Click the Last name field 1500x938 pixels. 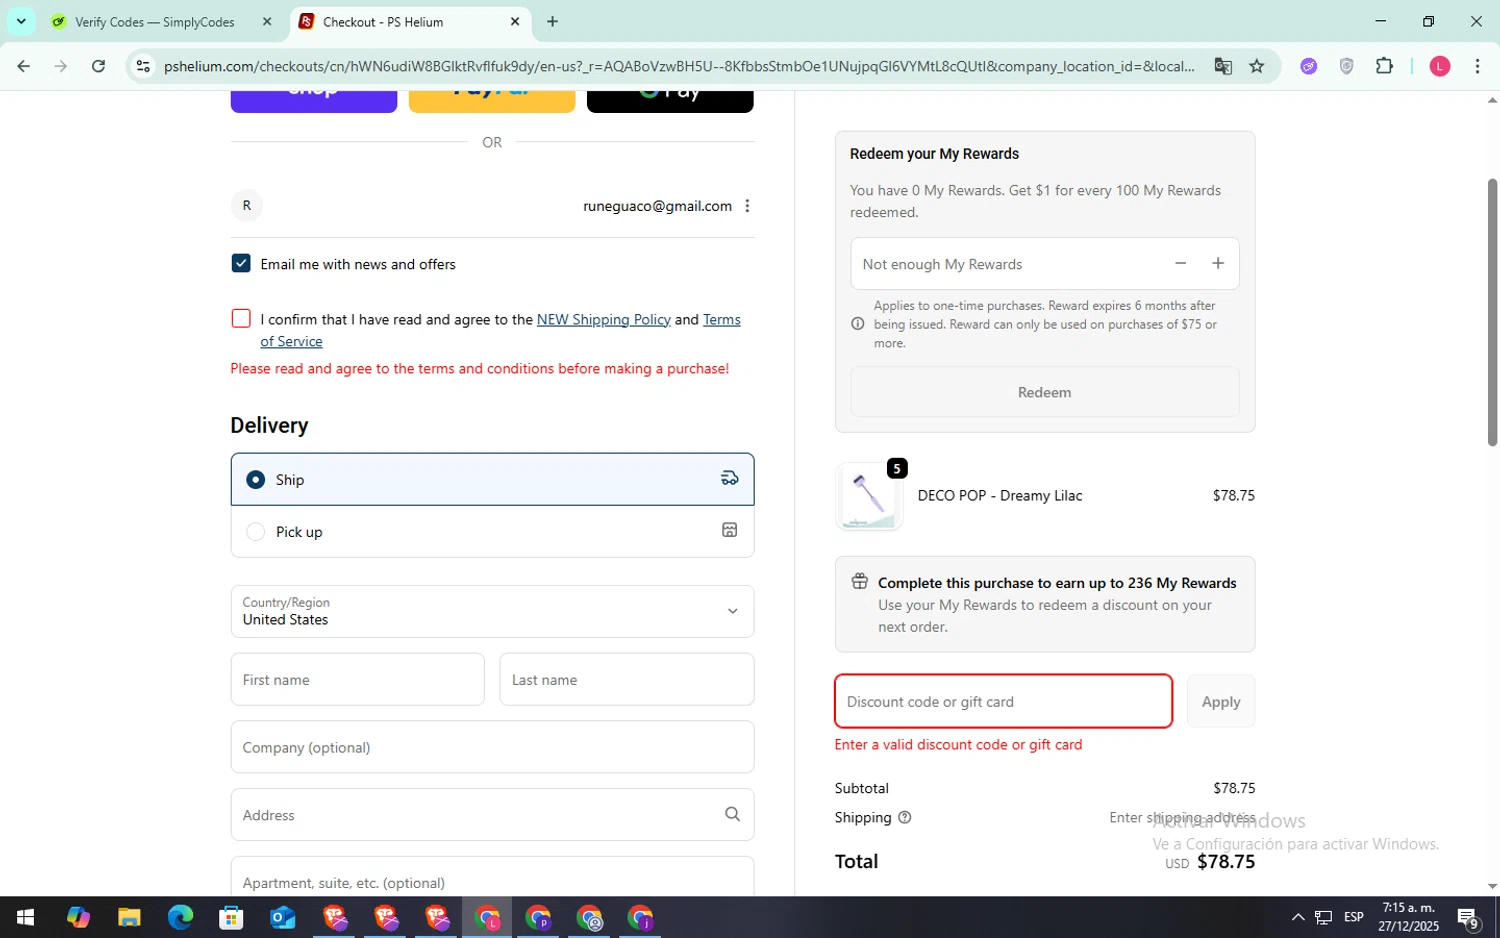click(x=626, y=679)
